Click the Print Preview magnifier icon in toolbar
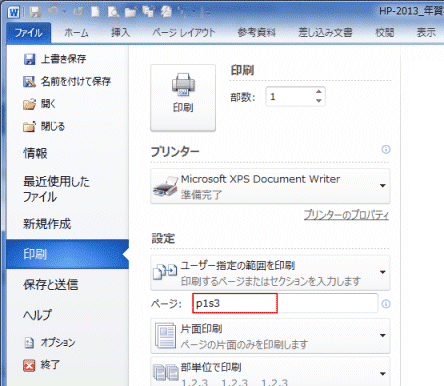This screenshot has width=444, height=386. pos(113,12)
